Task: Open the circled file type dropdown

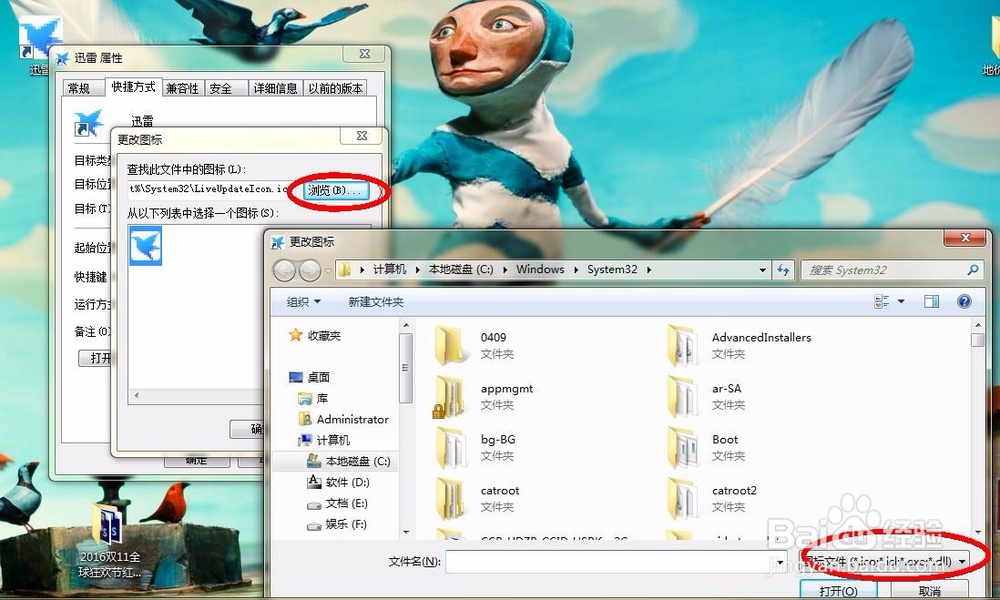Action: (885, 562)
